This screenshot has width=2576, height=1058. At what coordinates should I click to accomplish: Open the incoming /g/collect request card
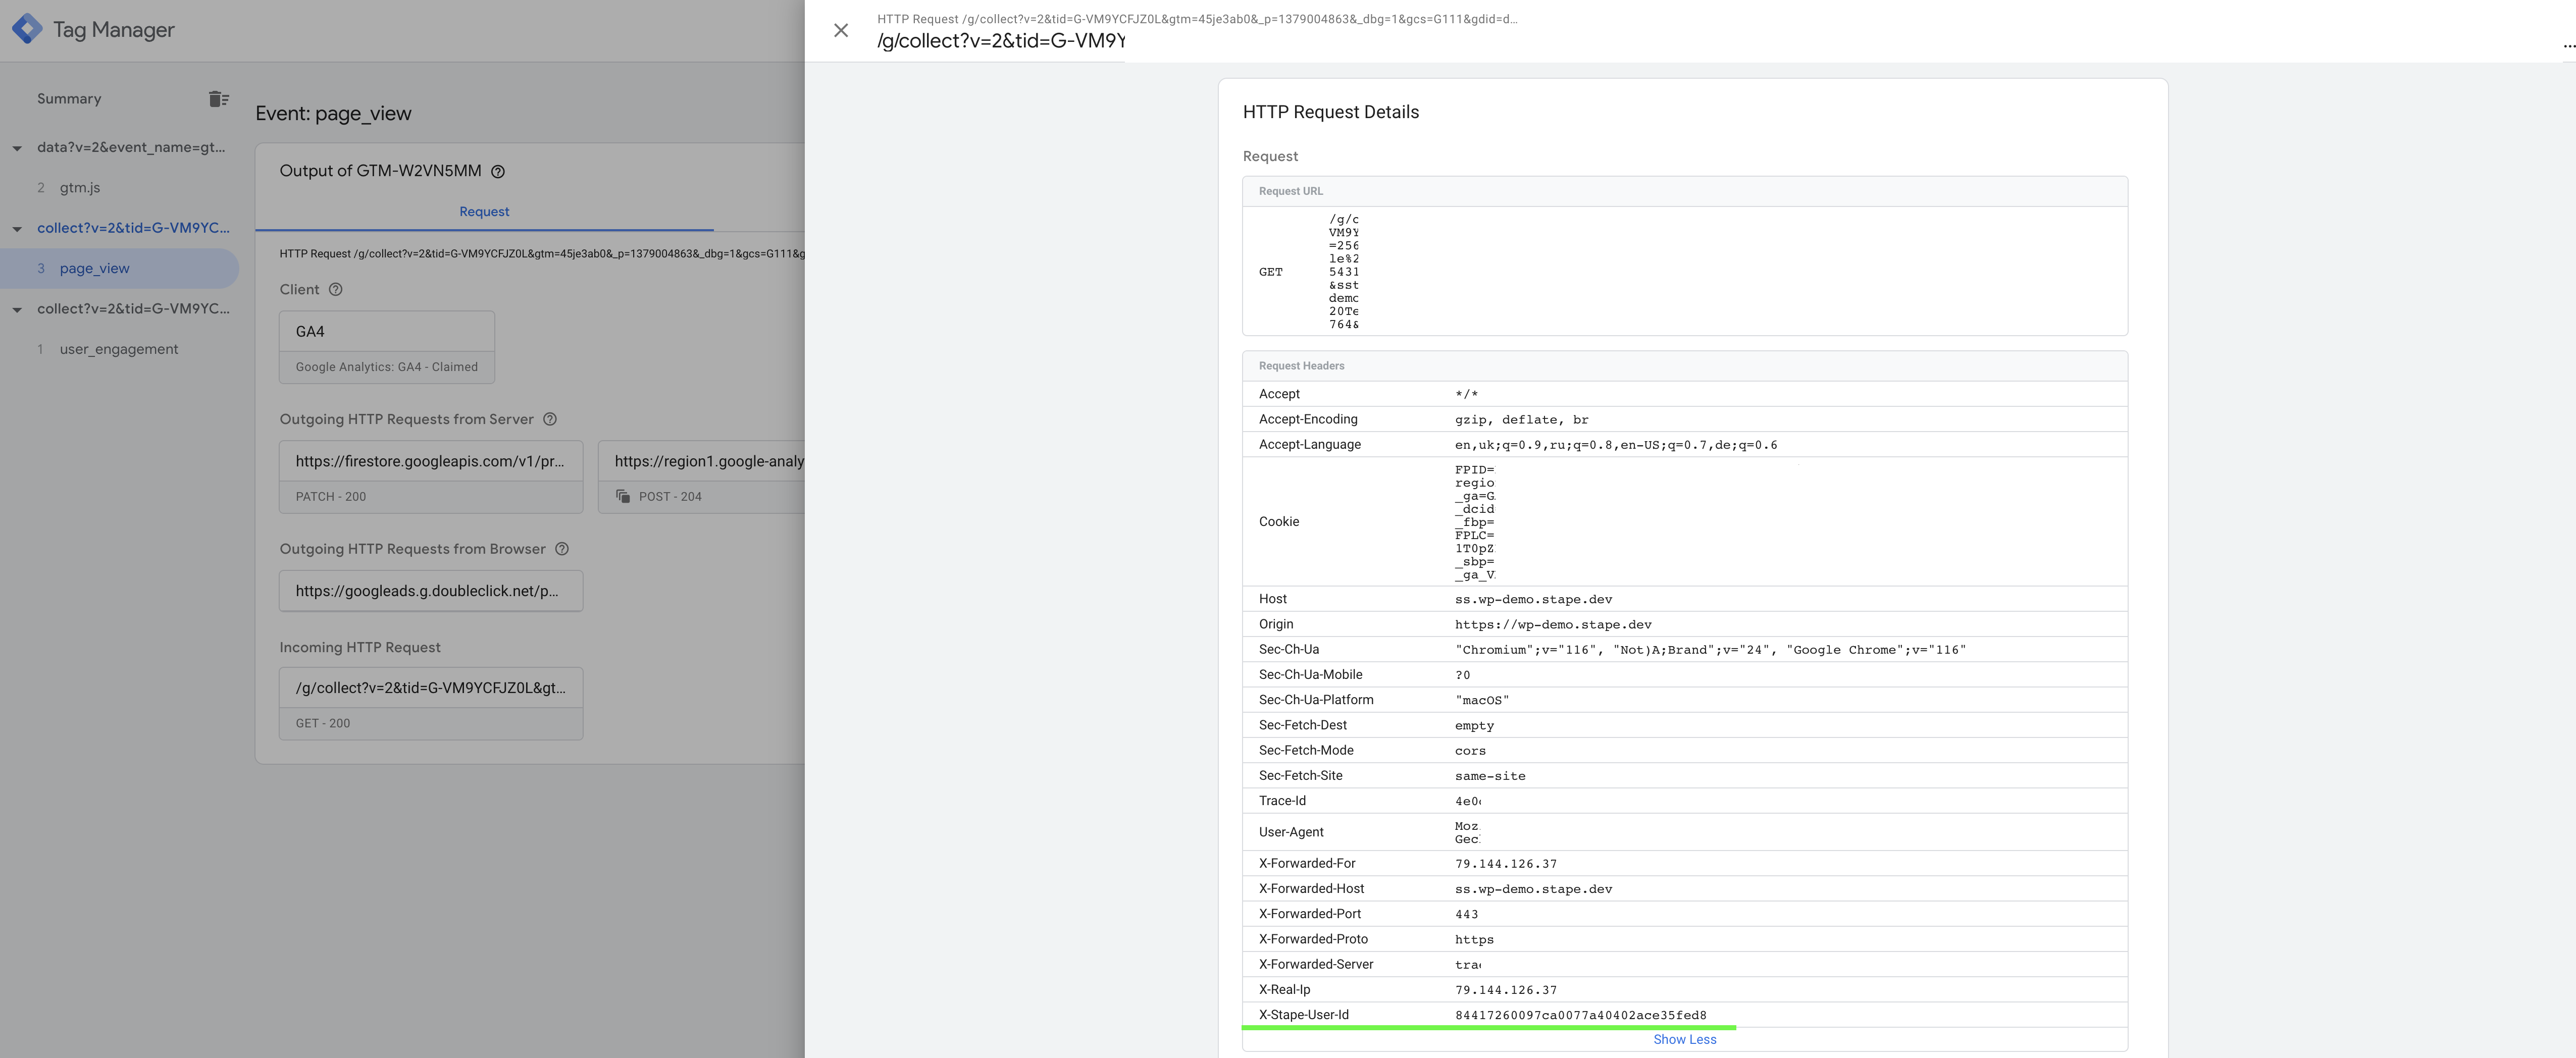point(431,704)
